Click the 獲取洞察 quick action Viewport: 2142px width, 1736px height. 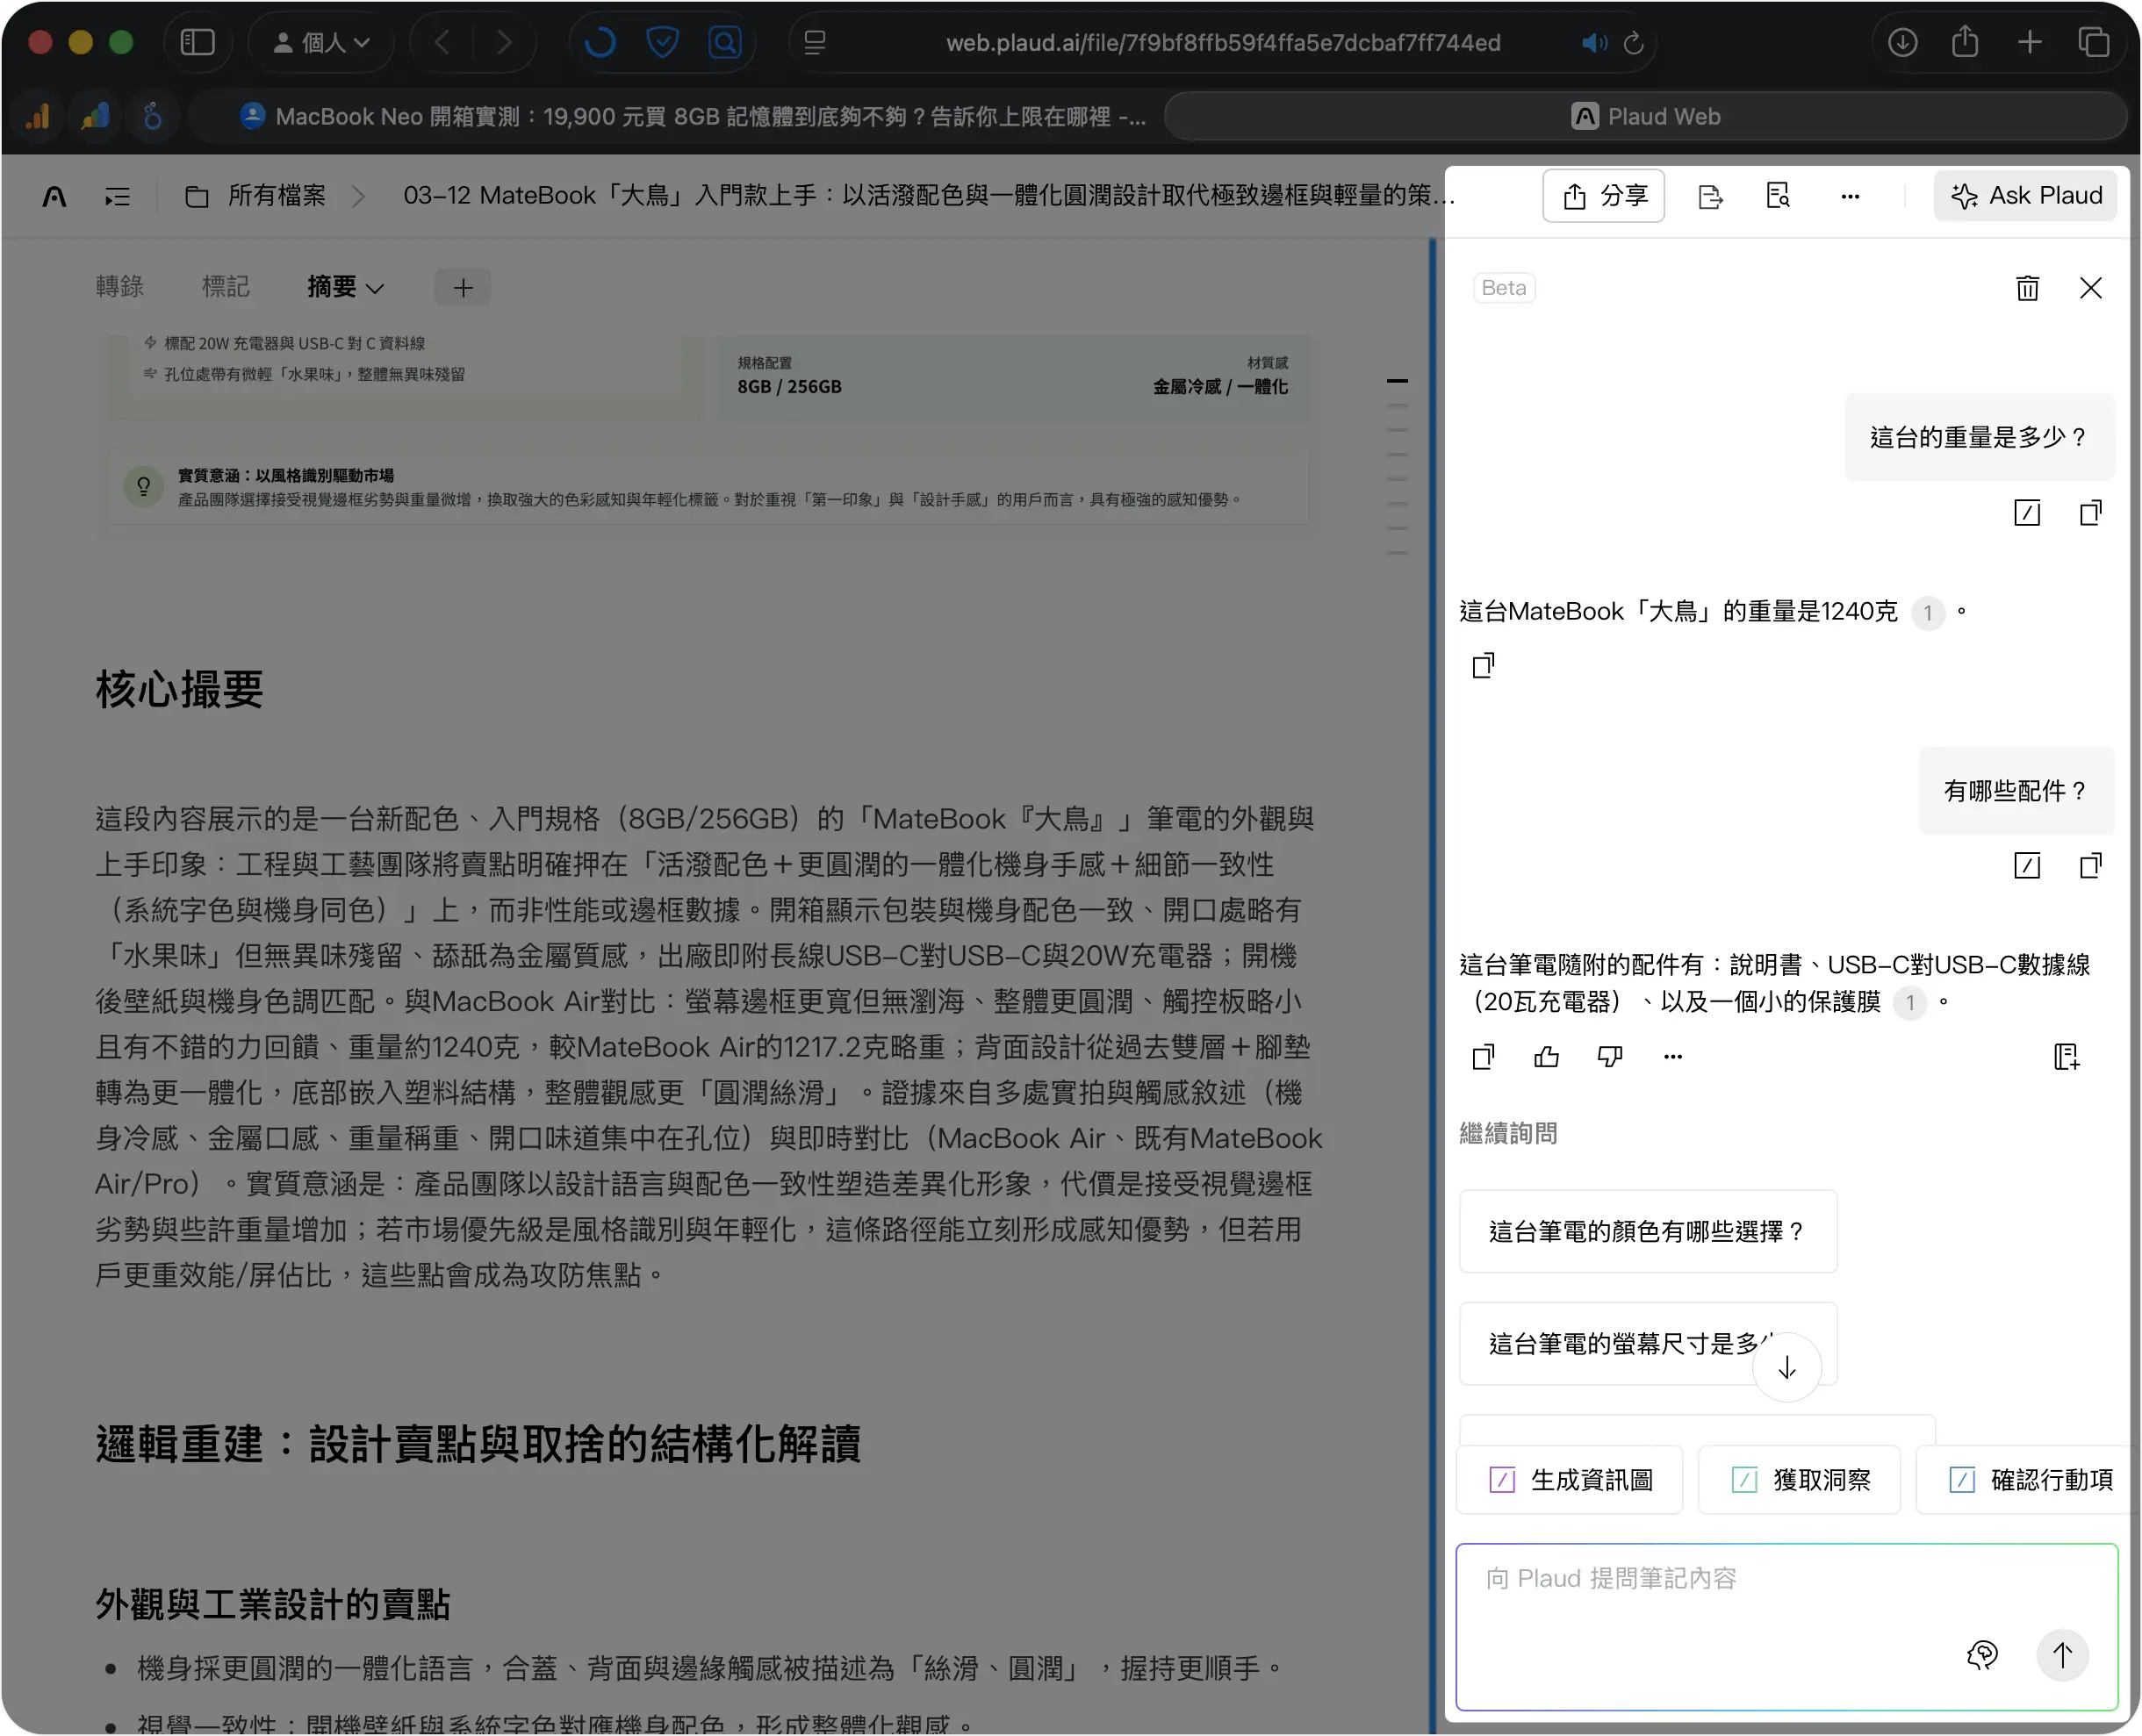[1799, 1480]
